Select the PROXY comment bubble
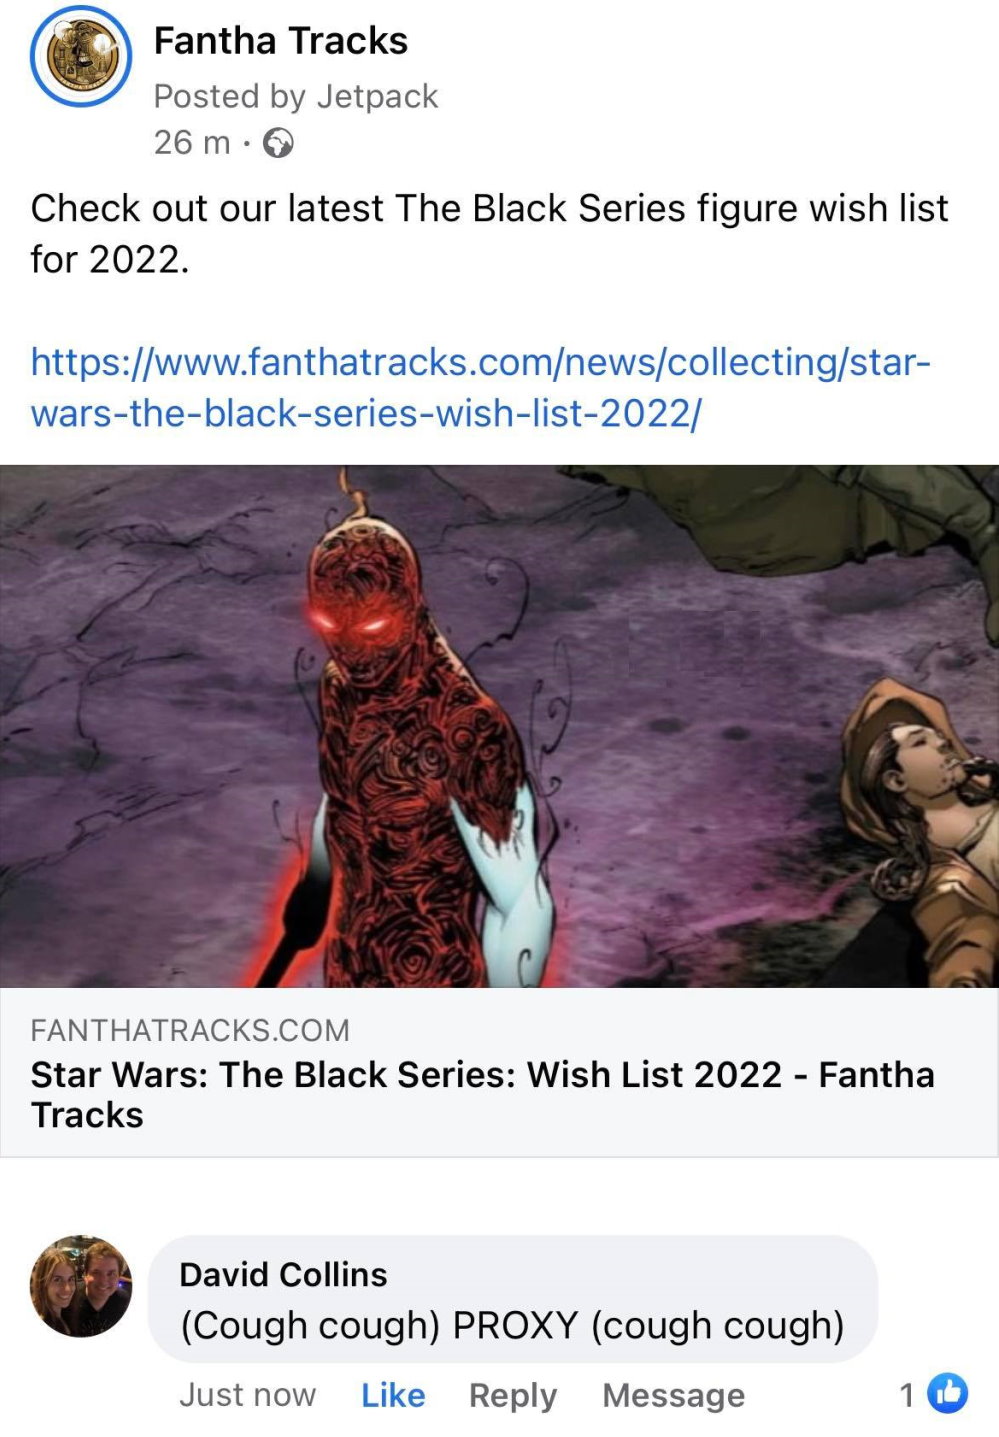The width and height of the screenshot is (999, 1437). [x=513, y=1299]
